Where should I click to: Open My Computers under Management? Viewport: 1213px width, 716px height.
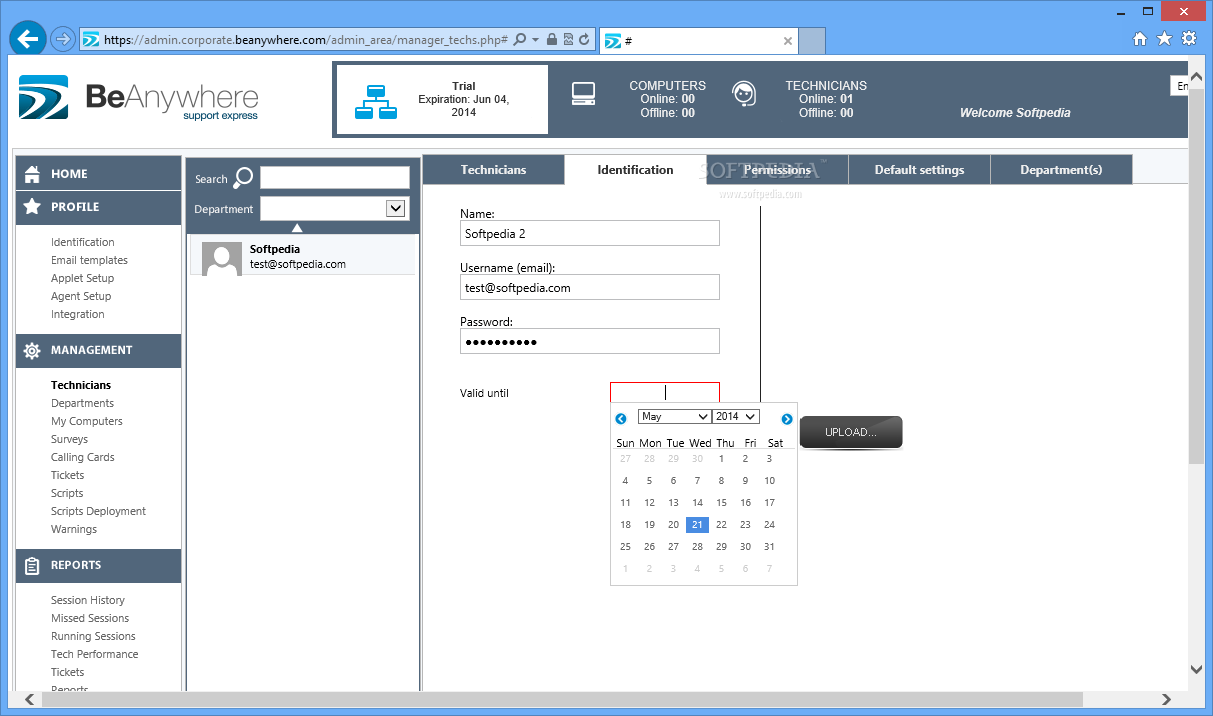(87, 421)
